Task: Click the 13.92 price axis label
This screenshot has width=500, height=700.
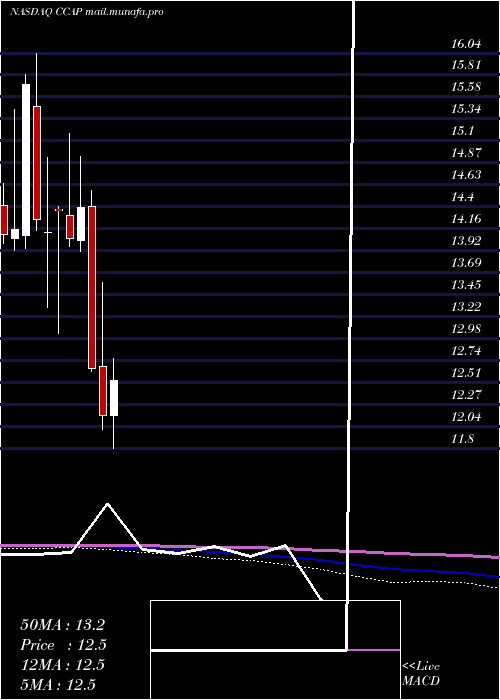Action: tap(466, 241)
